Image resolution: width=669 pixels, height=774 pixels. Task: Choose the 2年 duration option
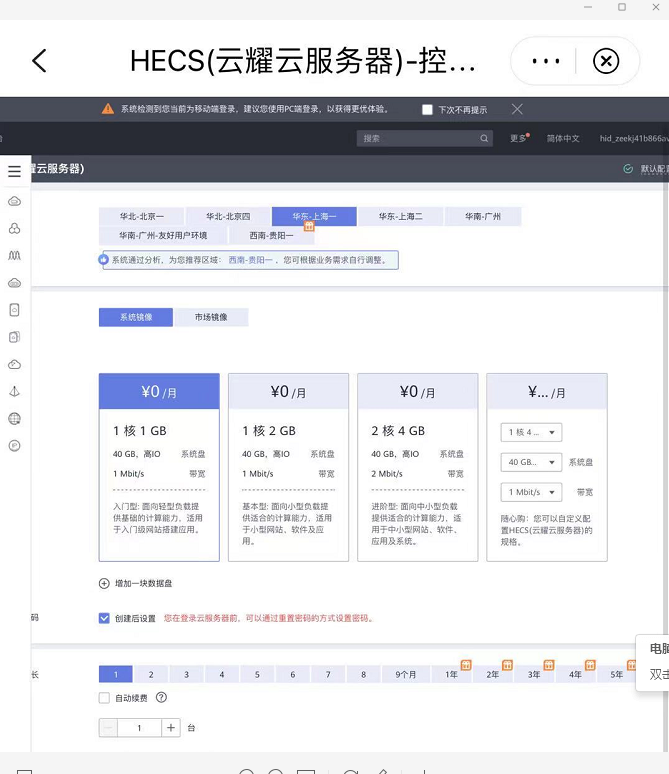click(x=493, y=674)
